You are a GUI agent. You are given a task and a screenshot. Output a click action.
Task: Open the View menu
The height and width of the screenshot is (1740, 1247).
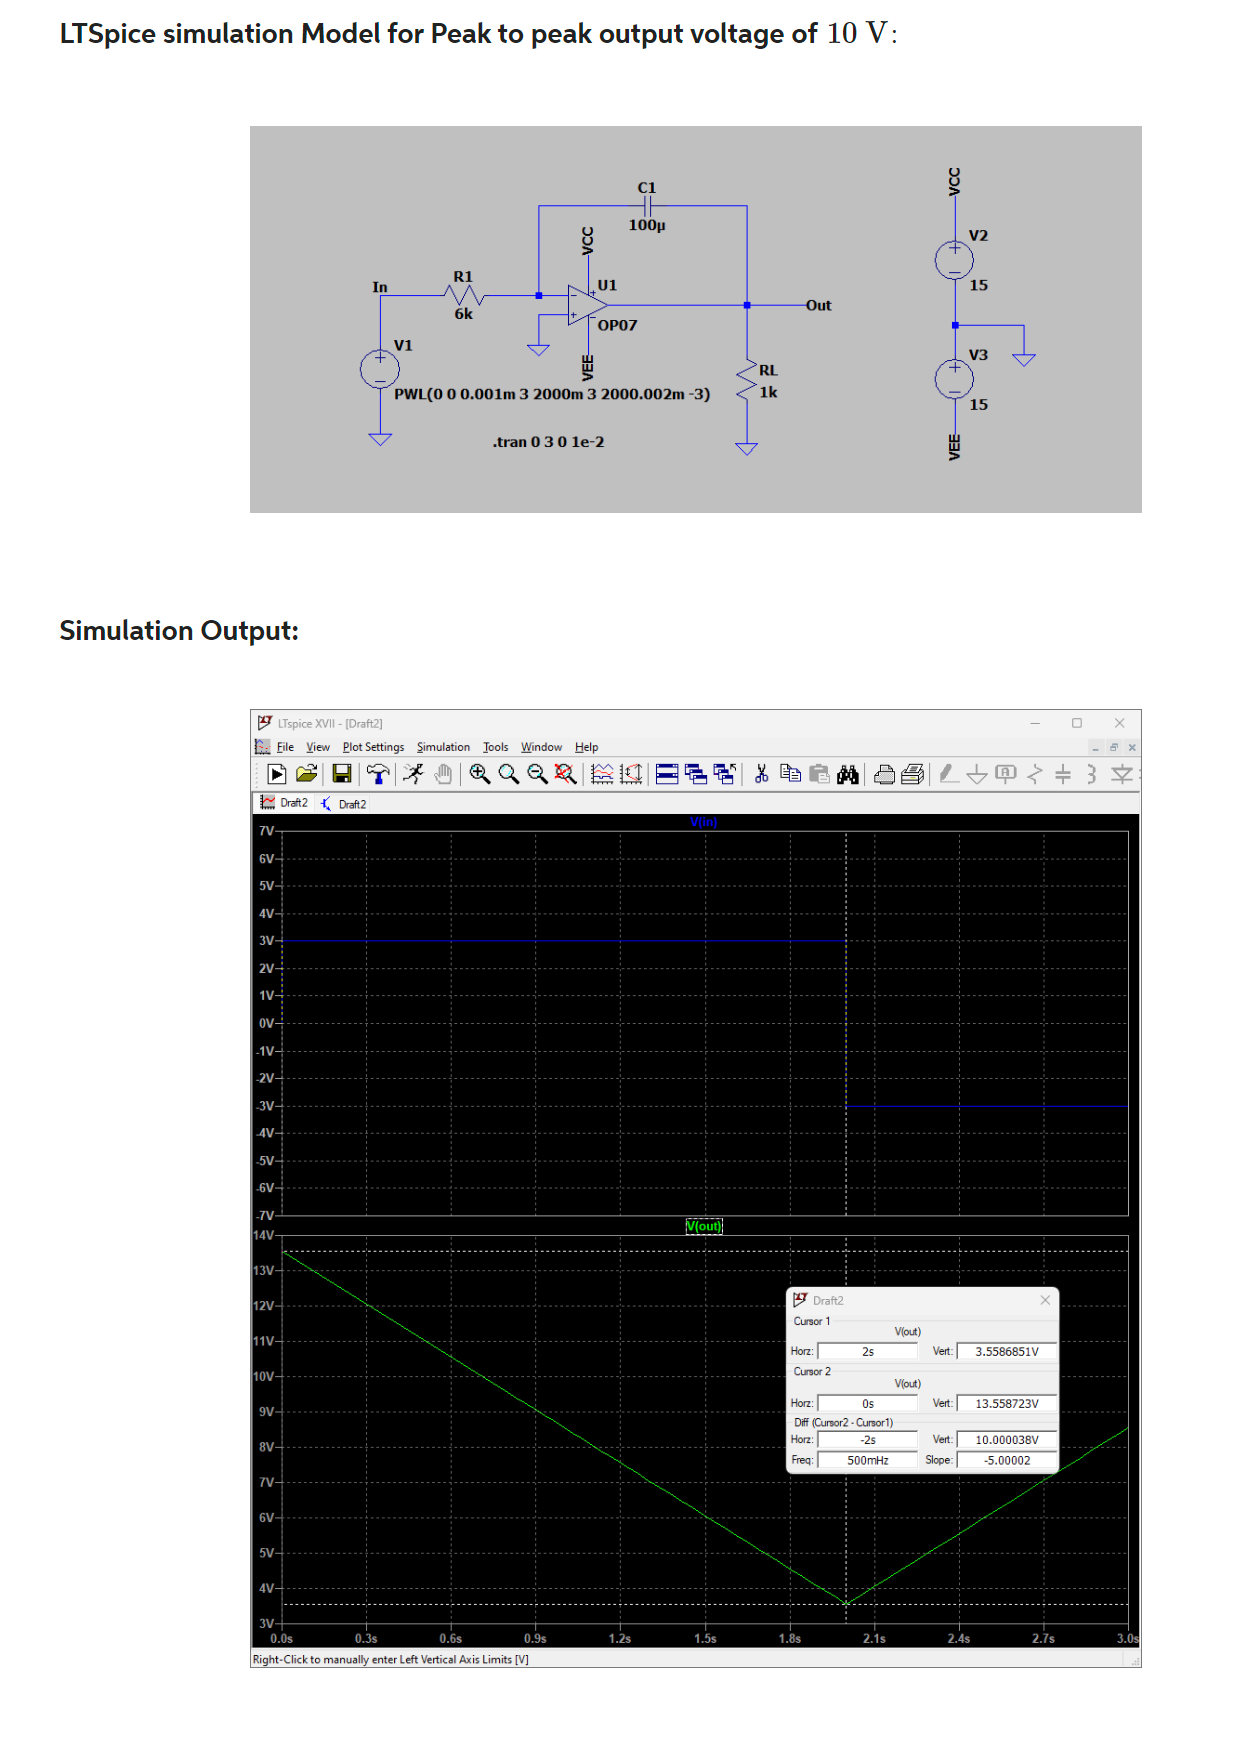point(318,747)
